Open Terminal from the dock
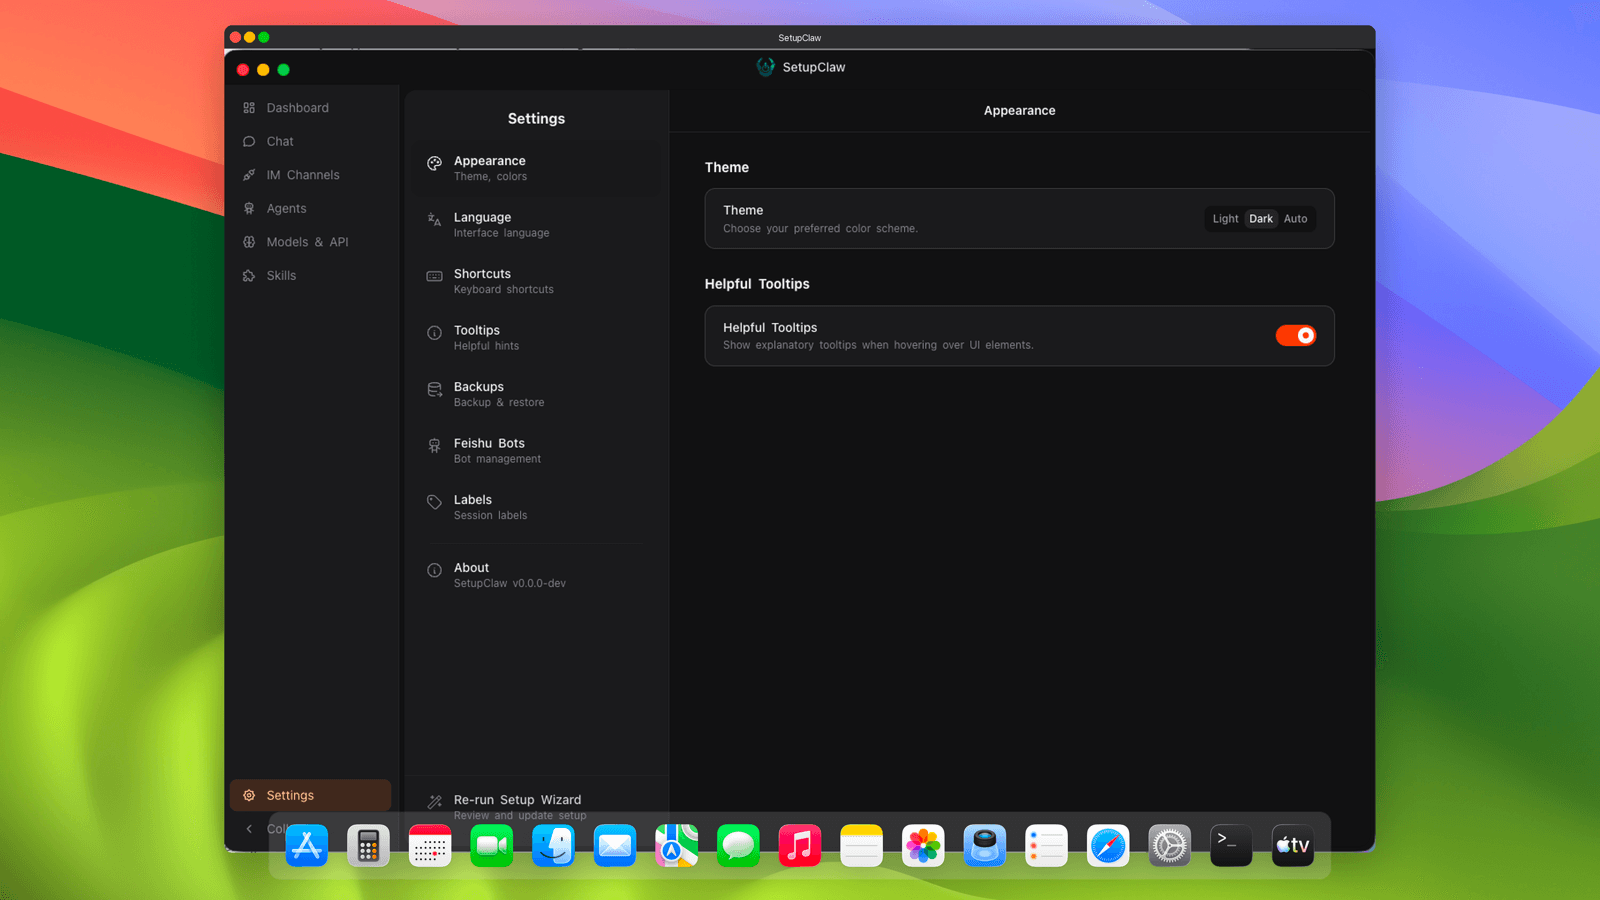Image resolution: width=1600 pixels, height=900 pixels. [1231, 846]
